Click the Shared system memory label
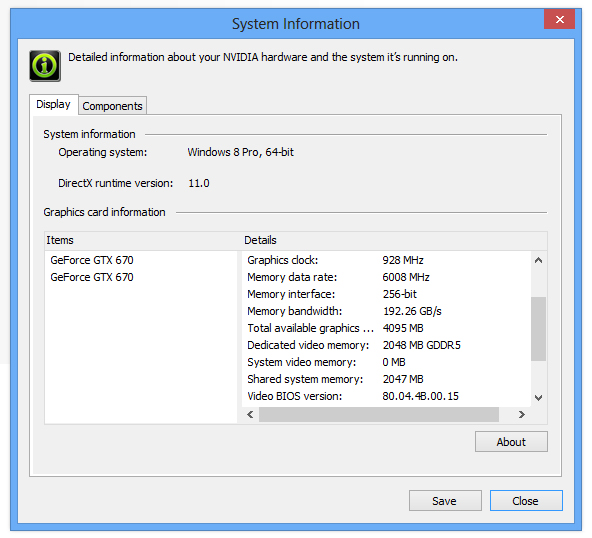The width and height of the screenshot is (592, 538). click(x=305, y=379)
